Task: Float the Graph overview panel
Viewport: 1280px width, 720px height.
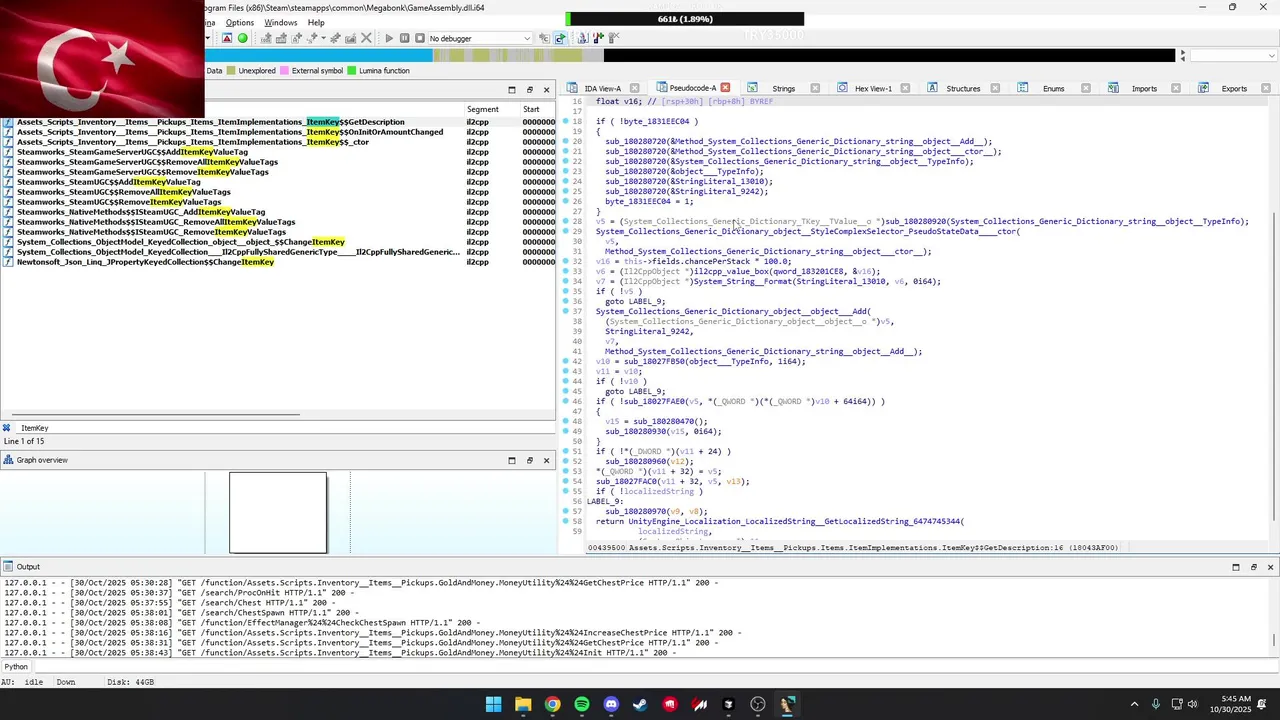Action: (x=529, y=460)
